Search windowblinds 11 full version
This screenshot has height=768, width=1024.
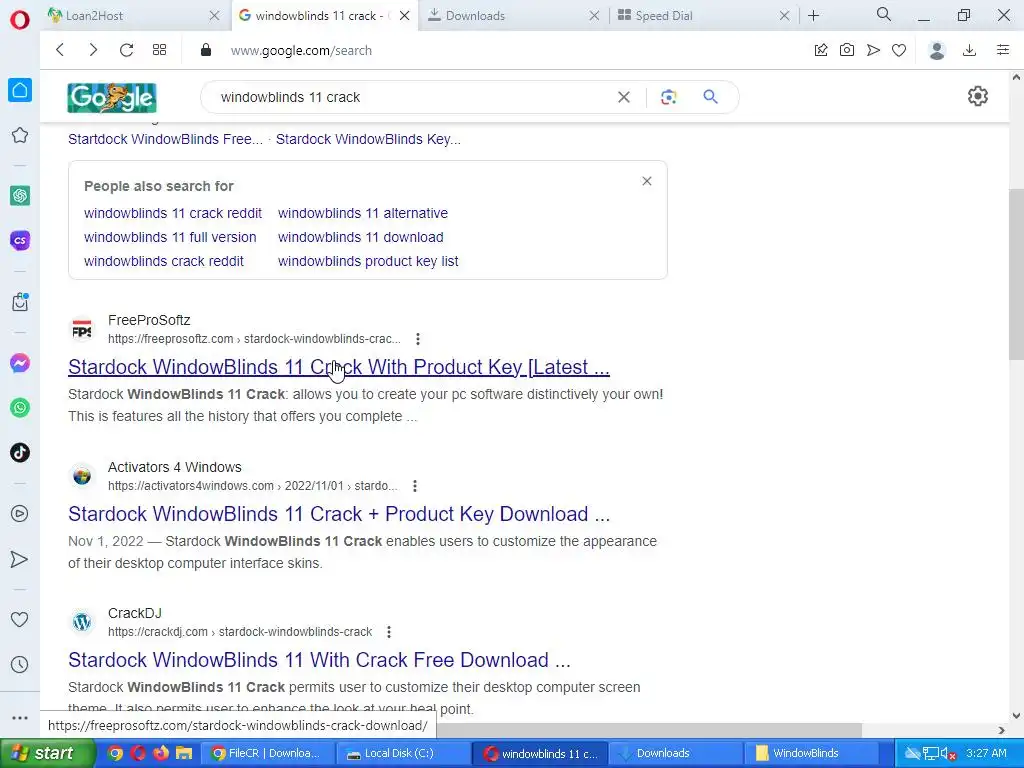tap(170, 237)
